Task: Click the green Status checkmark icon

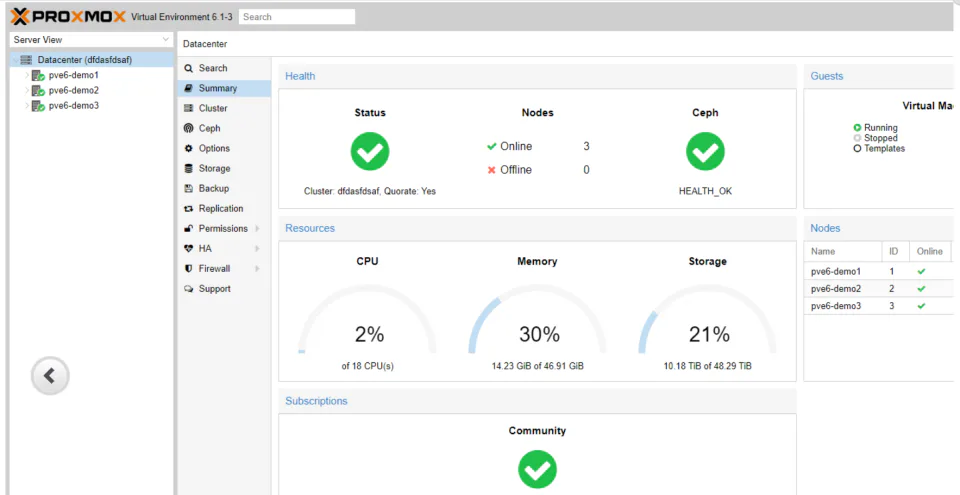Action: click(x=370, y=151)
